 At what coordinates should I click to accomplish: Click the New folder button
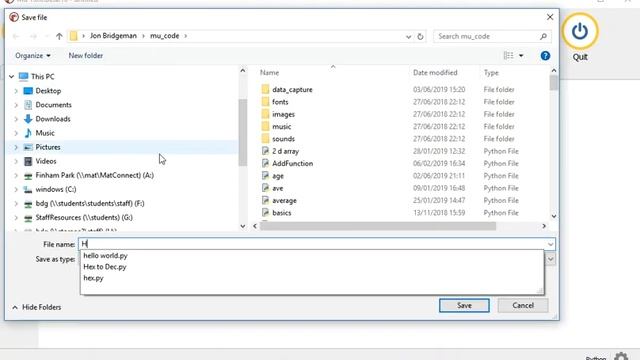(86, 56)
